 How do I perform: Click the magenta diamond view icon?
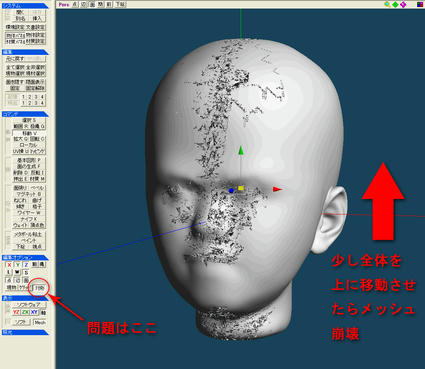tap(403, 4)
